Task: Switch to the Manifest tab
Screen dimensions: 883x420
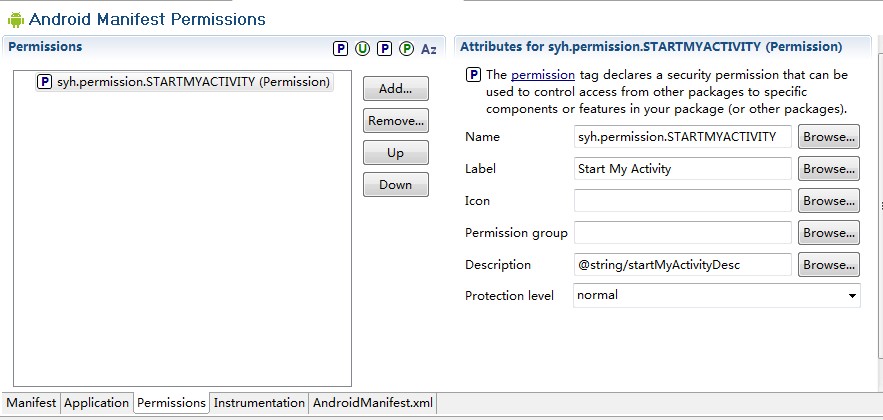Action: 31,403
